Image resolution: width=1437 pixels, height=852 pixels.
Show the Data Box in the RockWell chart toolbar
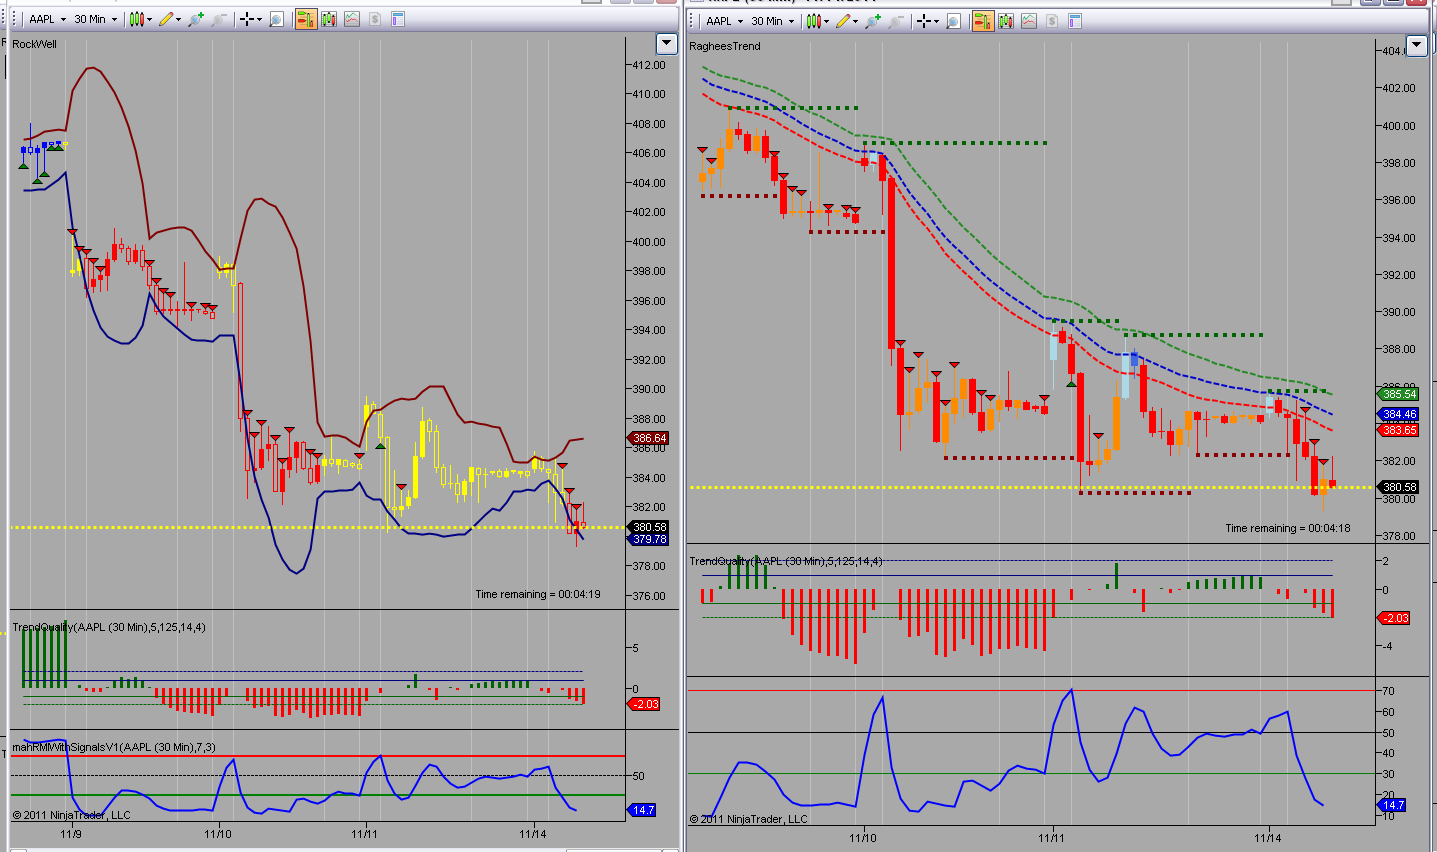click(x=277, y=19)
